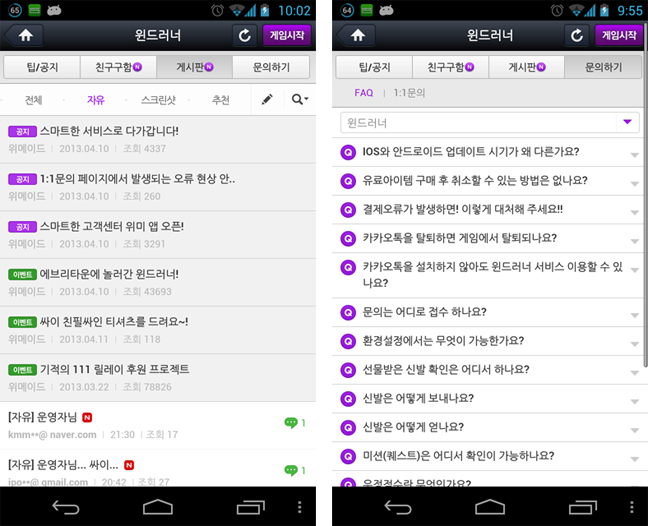
Task: Tap the right phone's FAQ scrollbar
Action: (x=646, y=194)
